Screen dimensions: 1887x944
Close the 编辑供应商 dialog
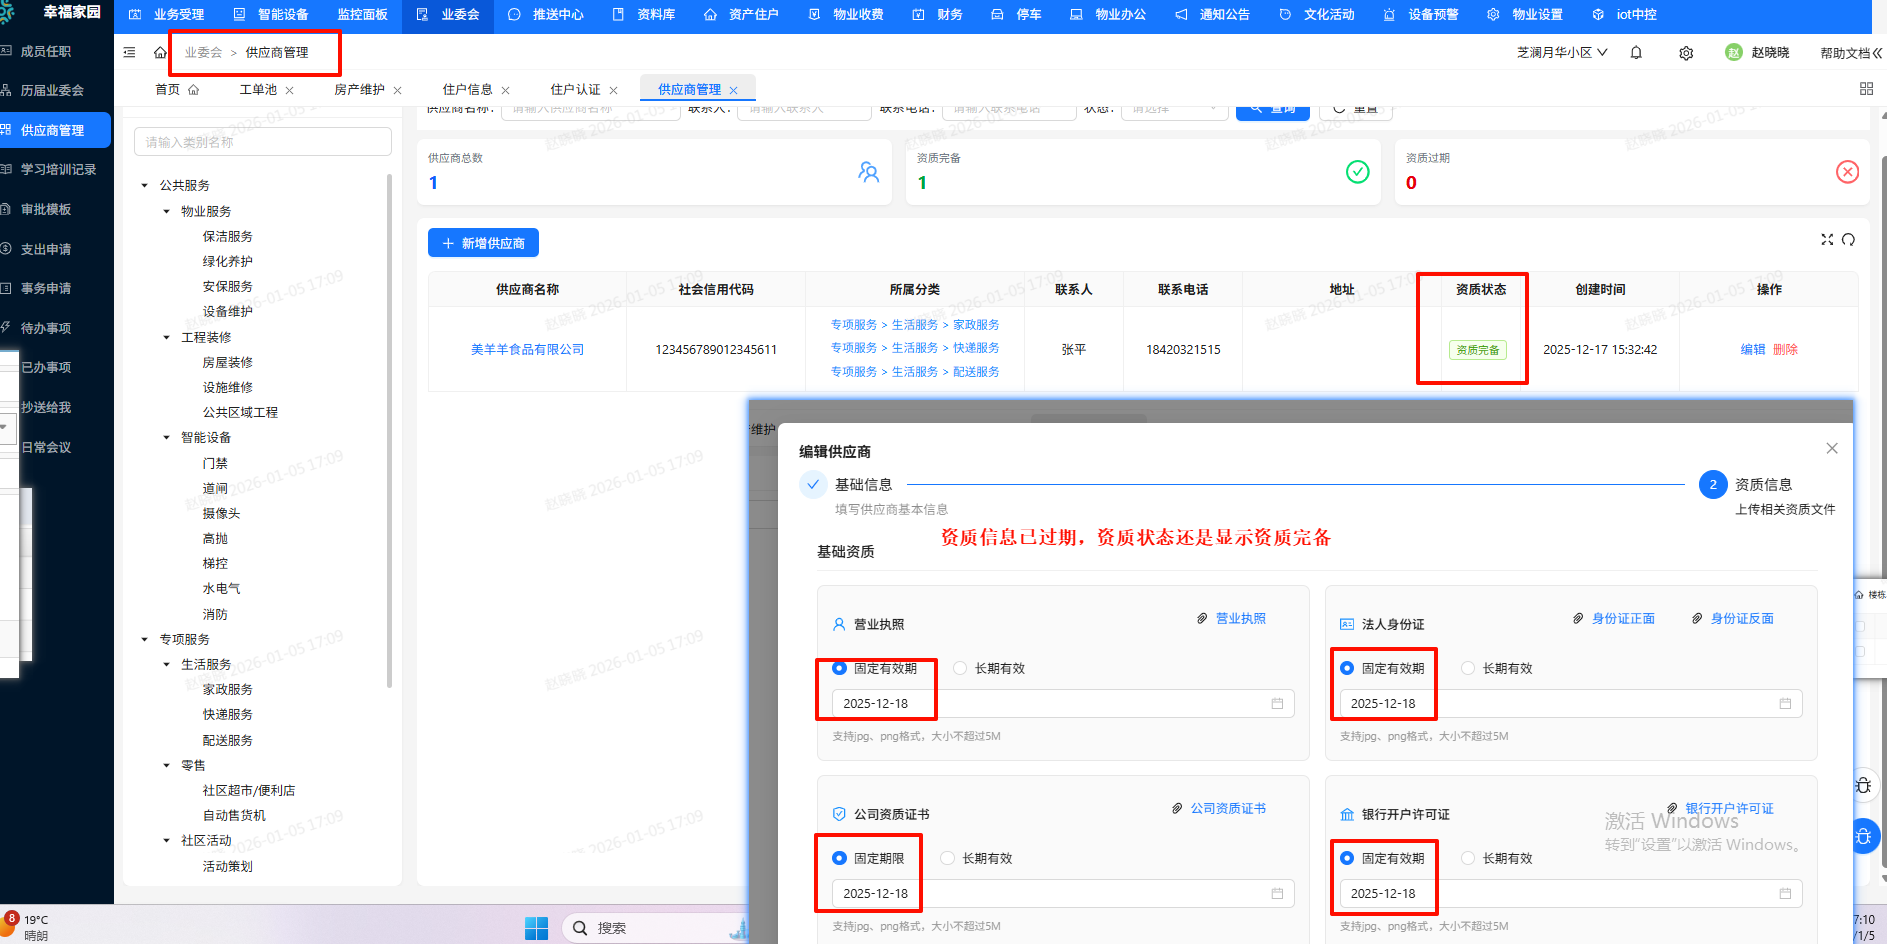tap(1832, 449)
